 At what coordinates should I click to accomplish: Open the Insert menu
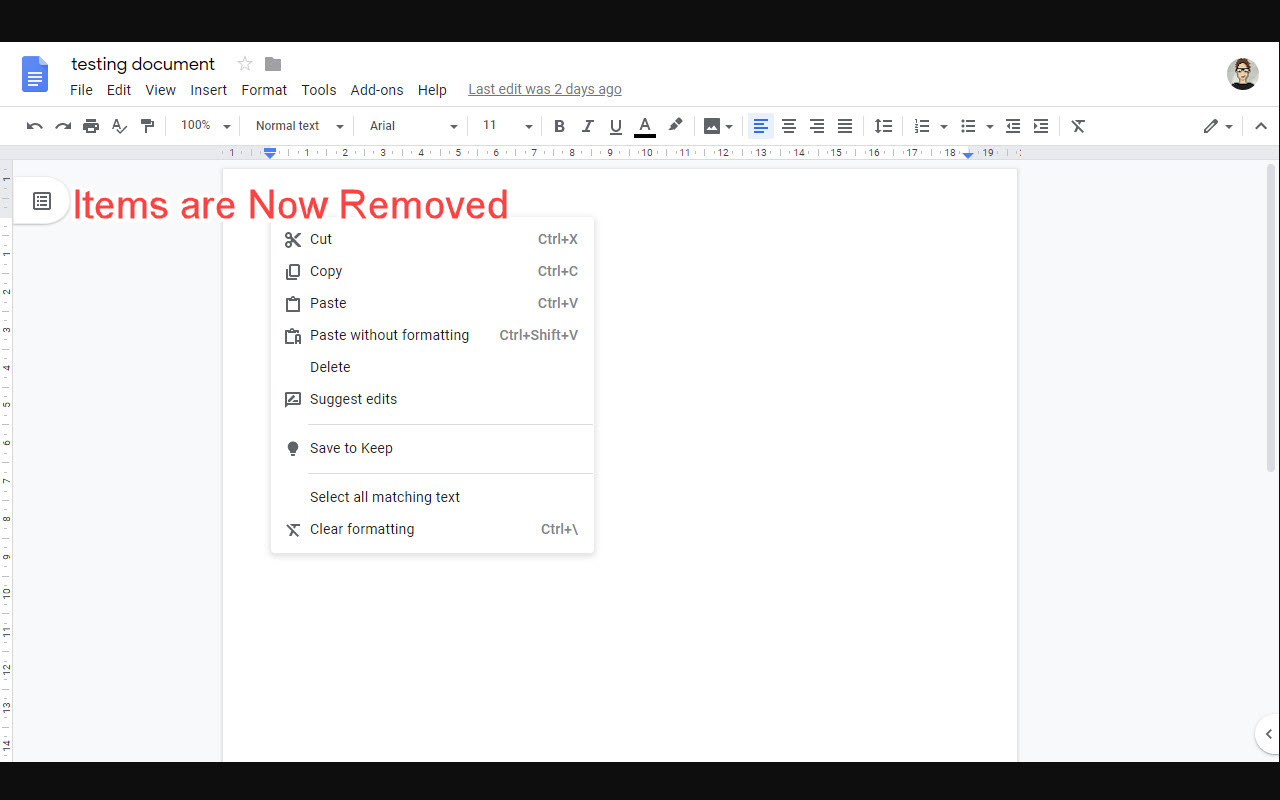(209, 90)
